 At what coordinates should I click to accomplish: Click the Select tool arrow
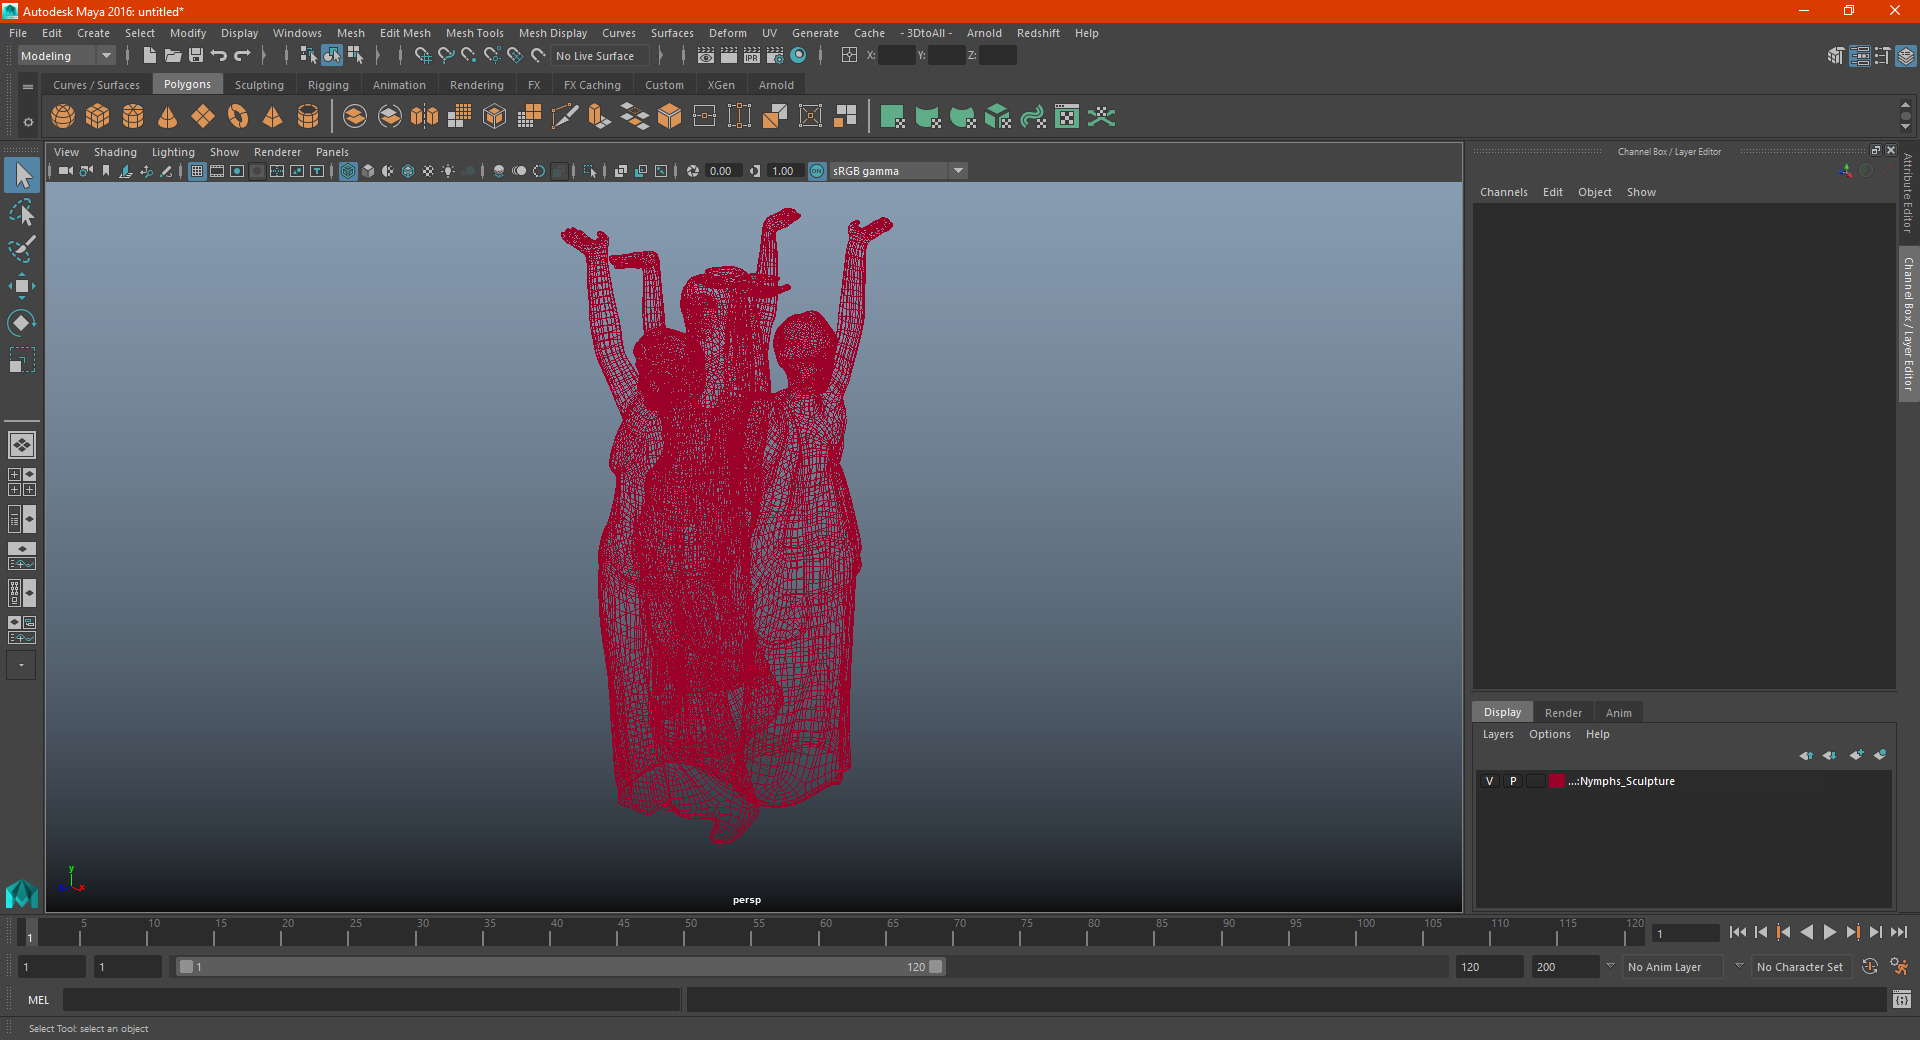[x=22, y=176]
